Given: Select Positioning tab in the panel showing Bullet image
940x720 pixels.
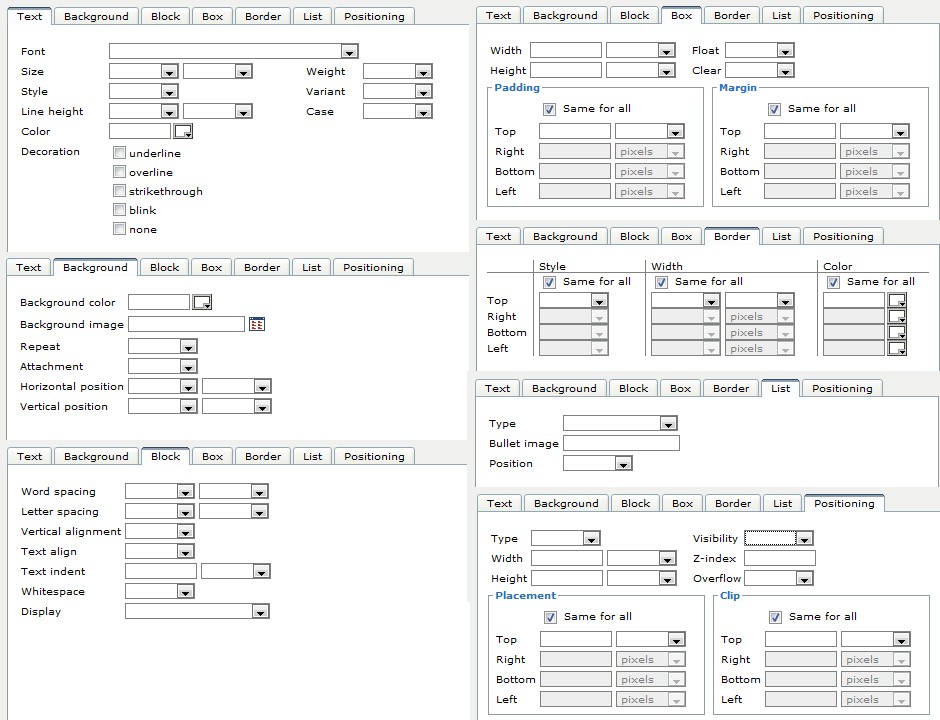Looking at the screenshot, I should 842,388.
